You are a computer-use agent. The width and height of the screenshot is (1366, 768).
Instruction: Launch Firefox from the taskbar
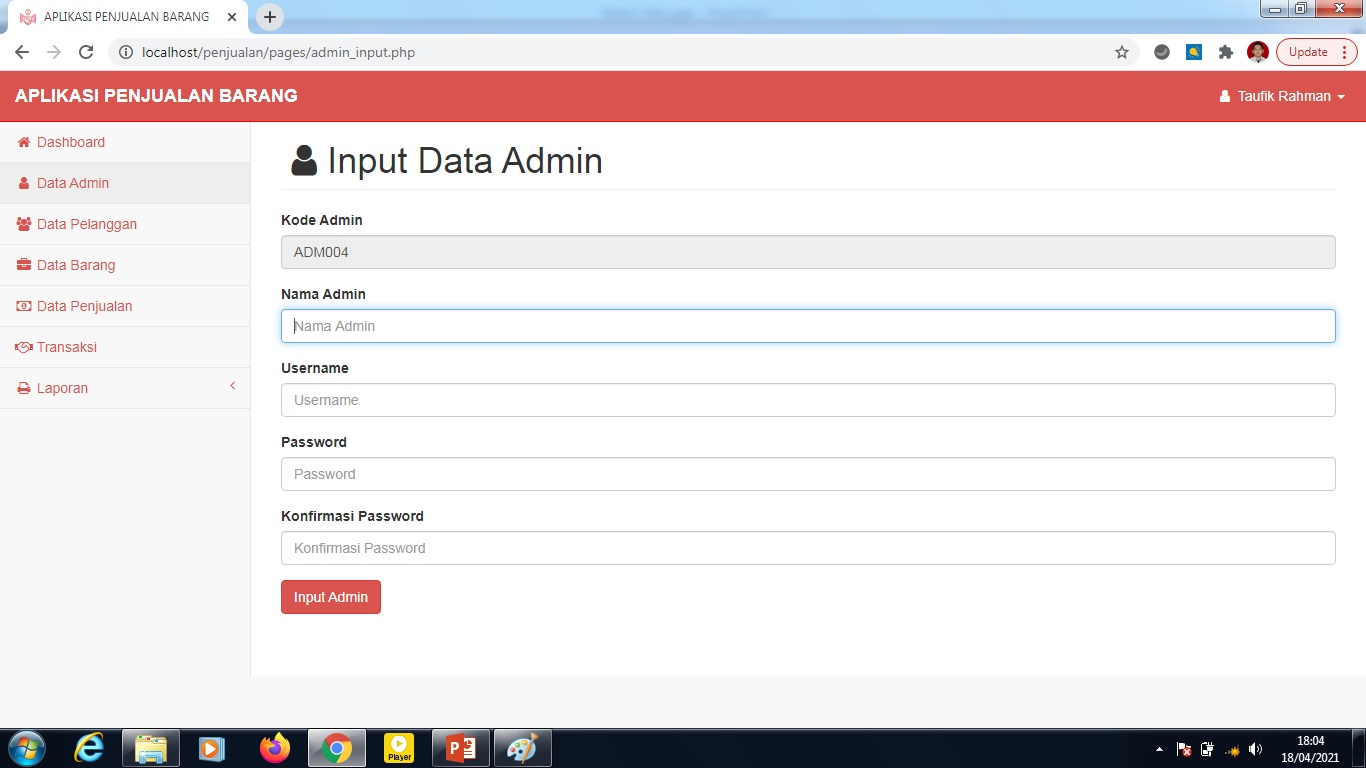coord(275,747)
